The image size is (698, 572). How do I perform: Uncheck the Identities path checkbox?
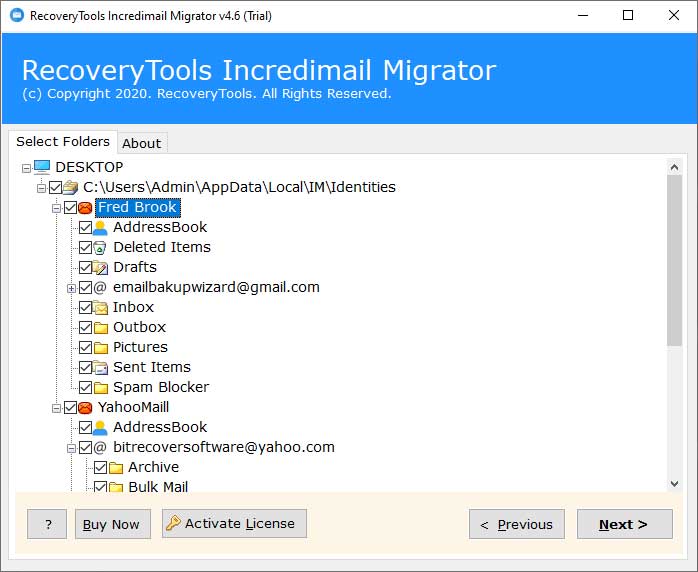click(56, 187)
